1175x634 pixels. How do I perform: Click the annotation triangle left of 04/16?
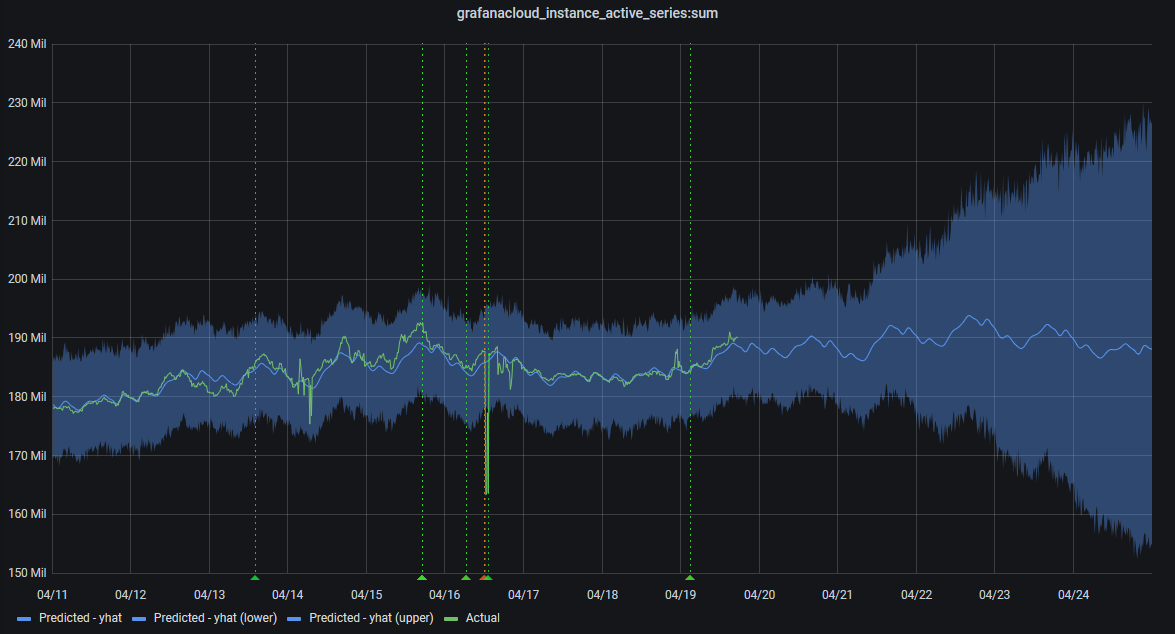422,578
